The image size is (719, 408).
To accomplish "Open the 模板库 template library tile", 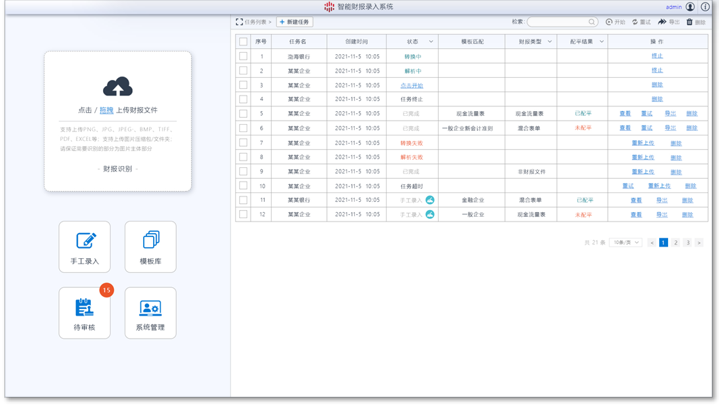I will (150, 246).
